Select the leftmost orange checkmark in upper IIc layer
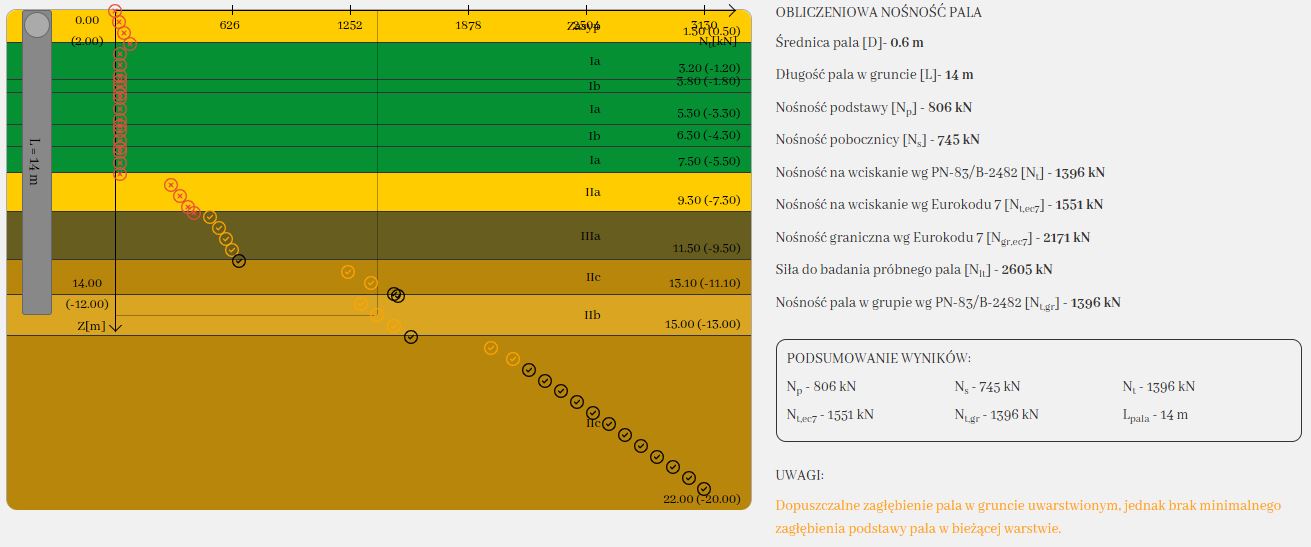This screenshot has height=547, width=1311. 348,272
